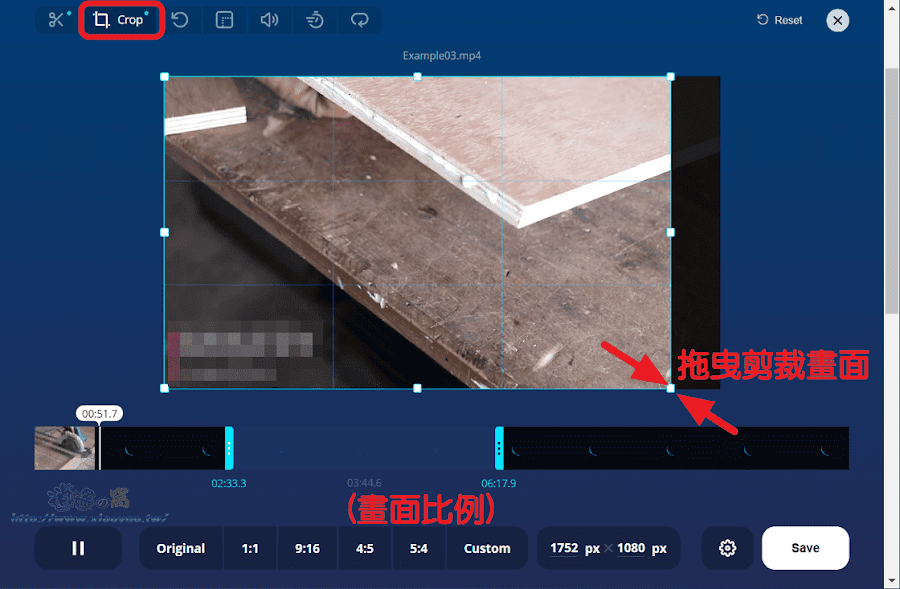Edit the 1080 height field

631,548
